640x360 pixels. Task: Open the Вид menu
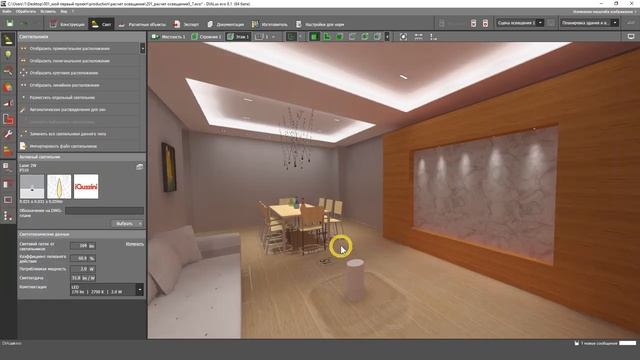pyautogui.click(x=64, y=11)
